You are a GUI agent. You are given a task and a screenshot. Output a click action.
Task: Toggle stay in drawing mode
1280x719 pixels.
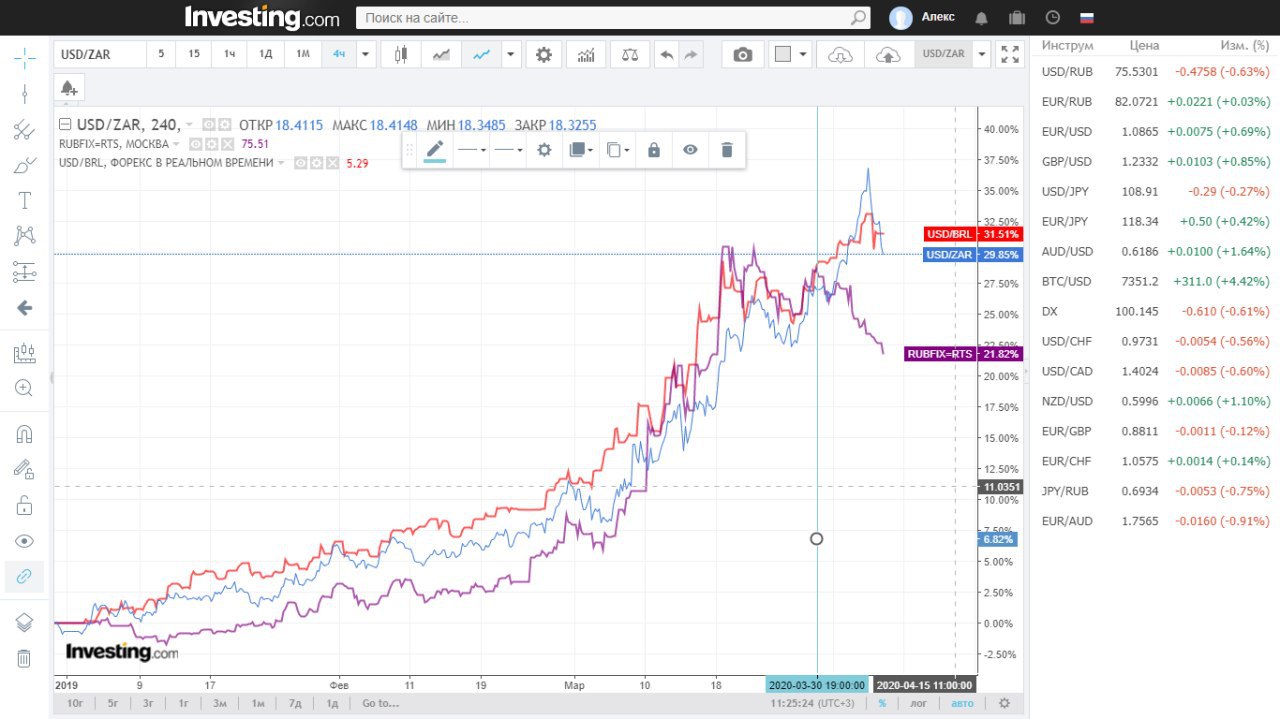pyautogui.click(x=24, y=469)
